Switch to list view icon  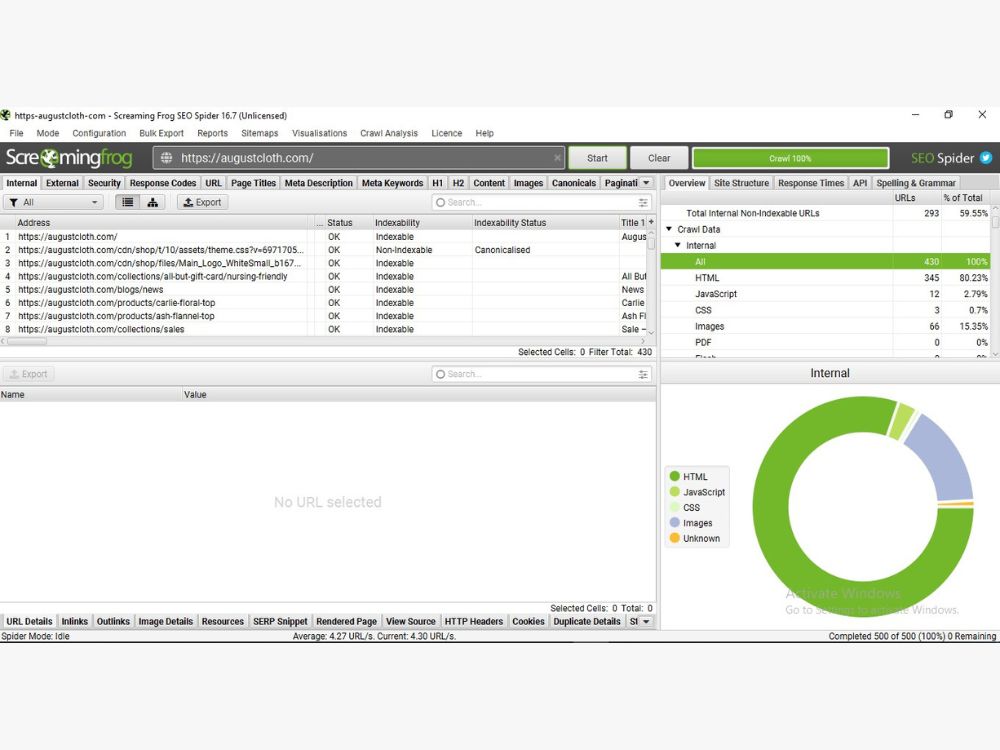128,202
